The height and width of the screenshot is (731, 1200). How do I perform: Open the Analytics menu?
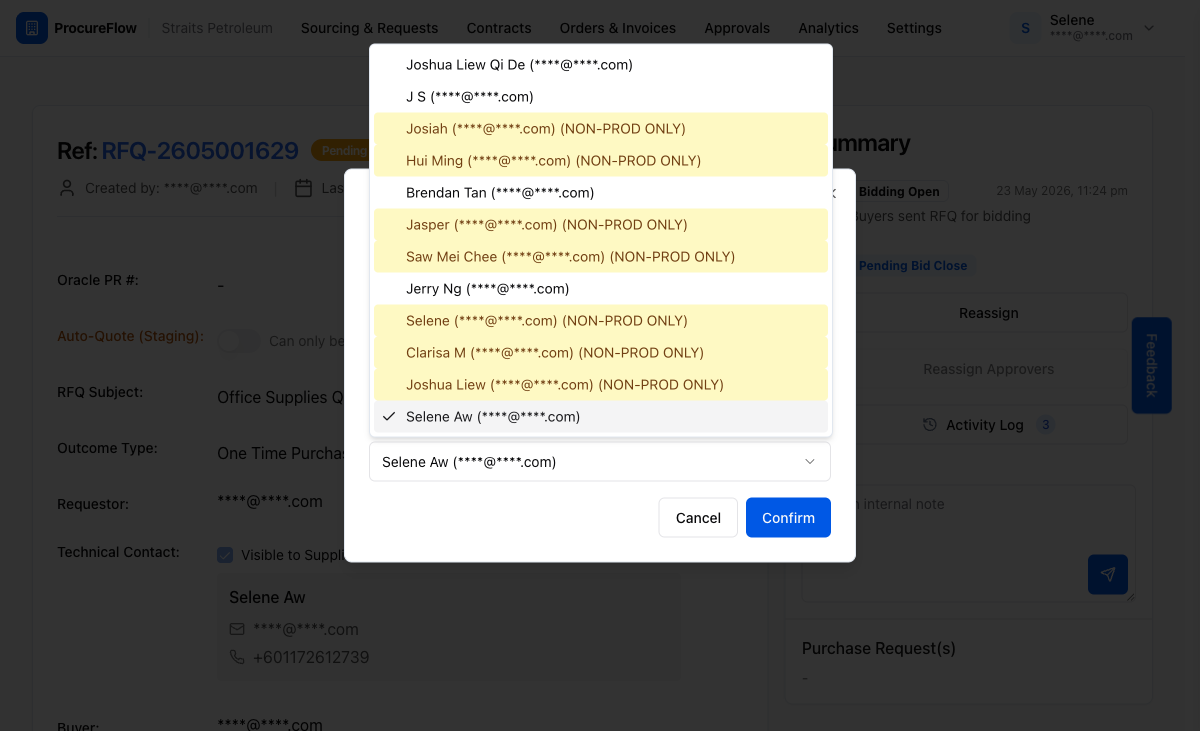click(x=828, y=28)
